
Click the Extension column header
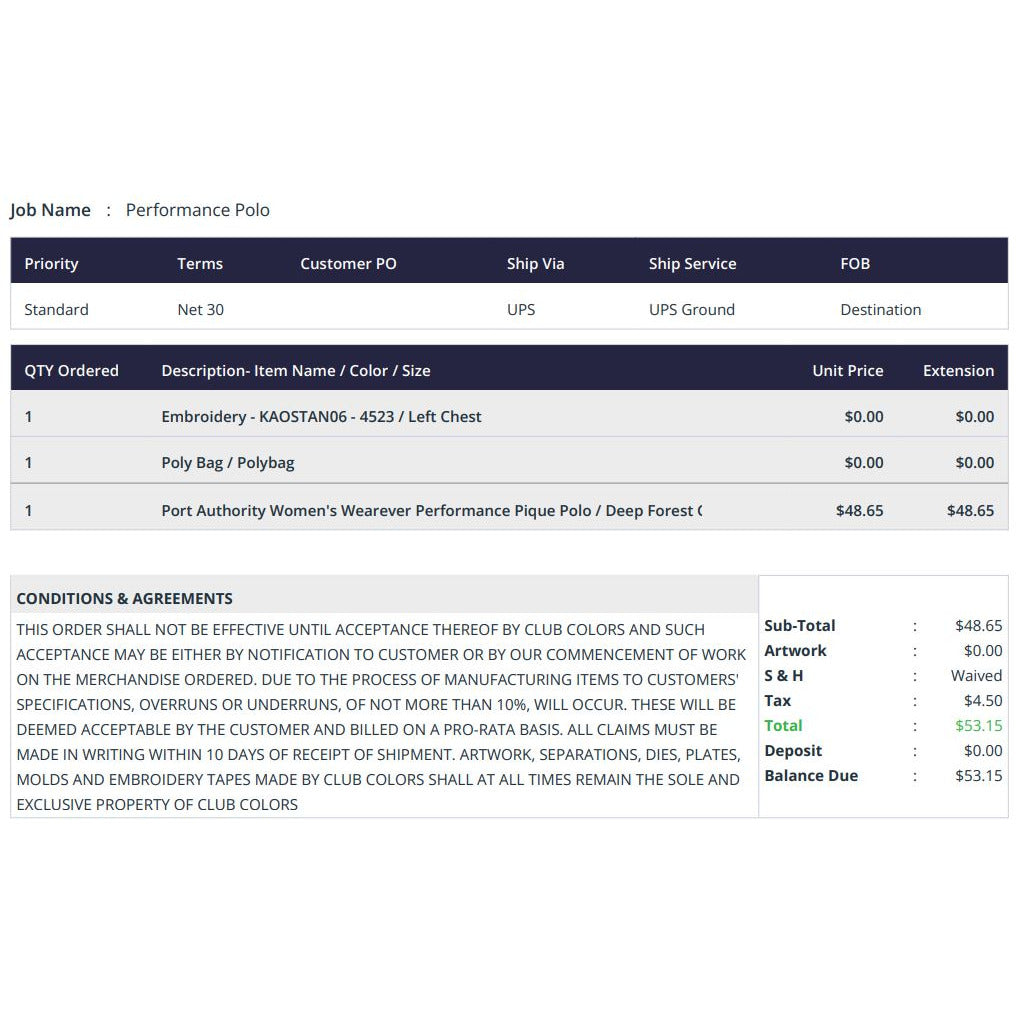coord(958,371)
